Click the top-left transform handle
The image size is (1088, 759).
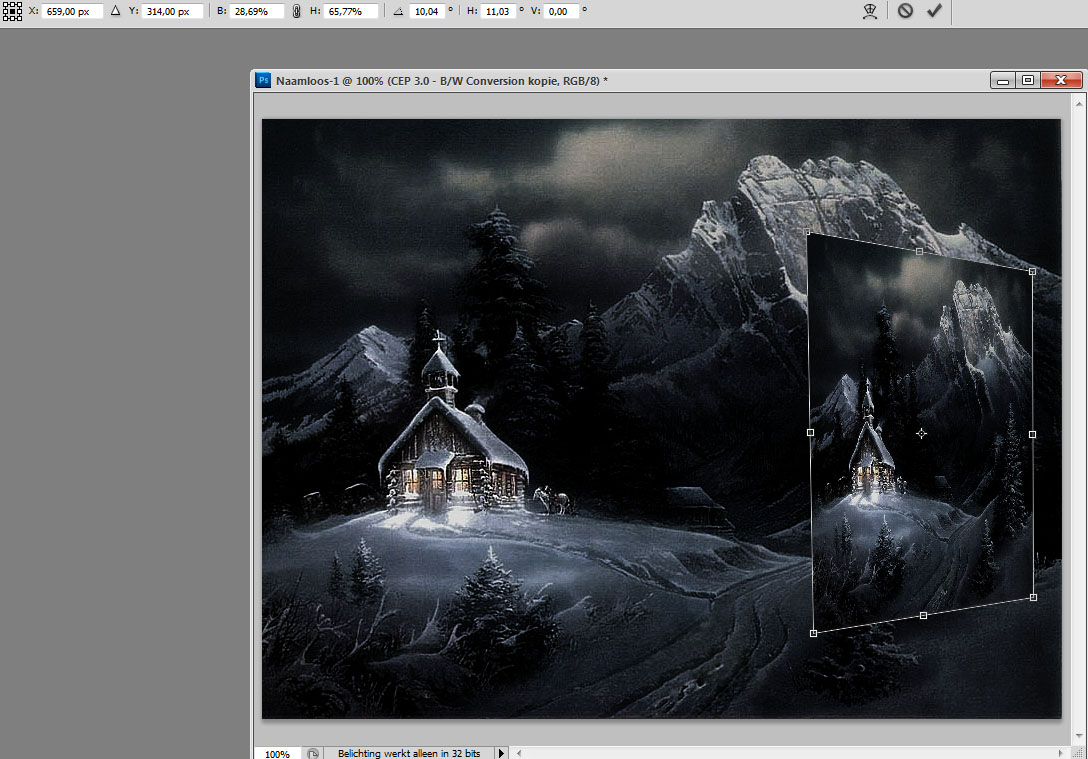coord(807,232)
